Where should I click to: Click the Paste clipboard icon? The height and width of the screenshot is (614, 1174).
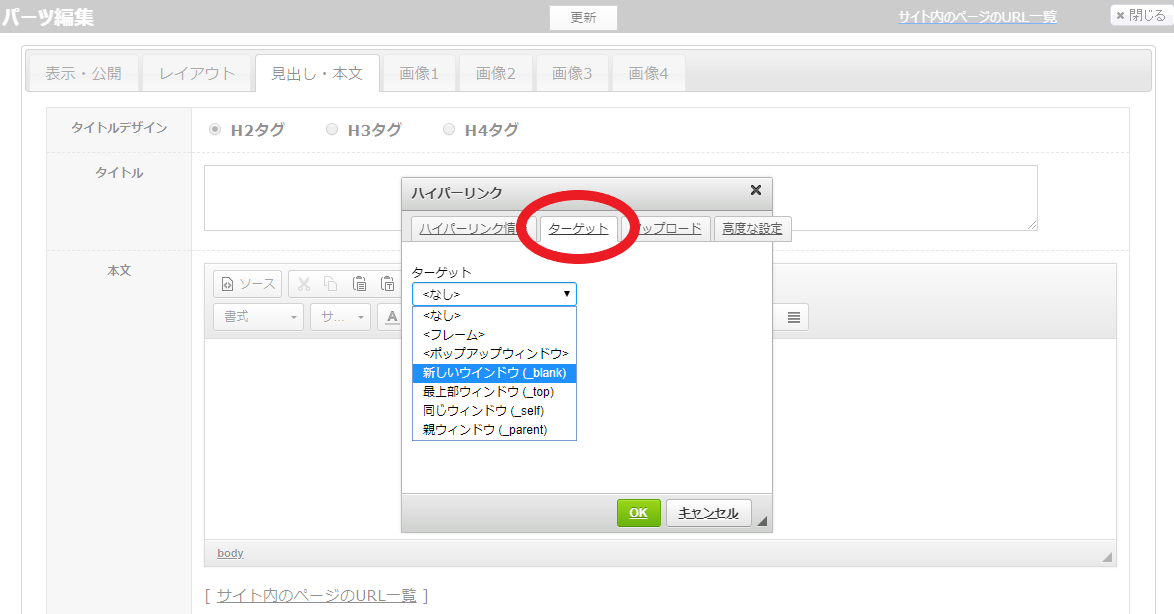point(359,284)
